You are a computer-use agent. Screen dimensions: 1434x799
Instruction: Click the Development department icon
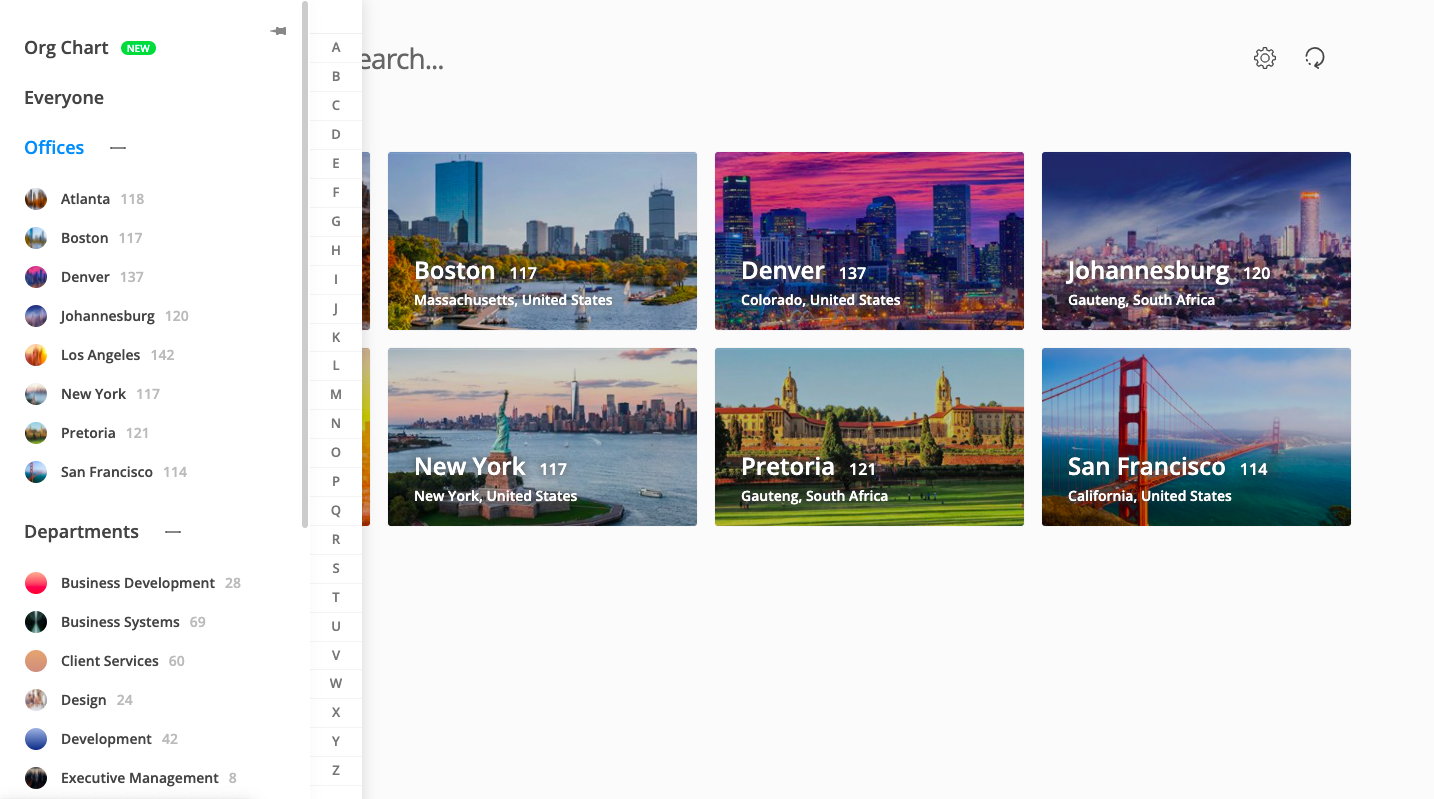pyautogui.click(x=36, y=739)
